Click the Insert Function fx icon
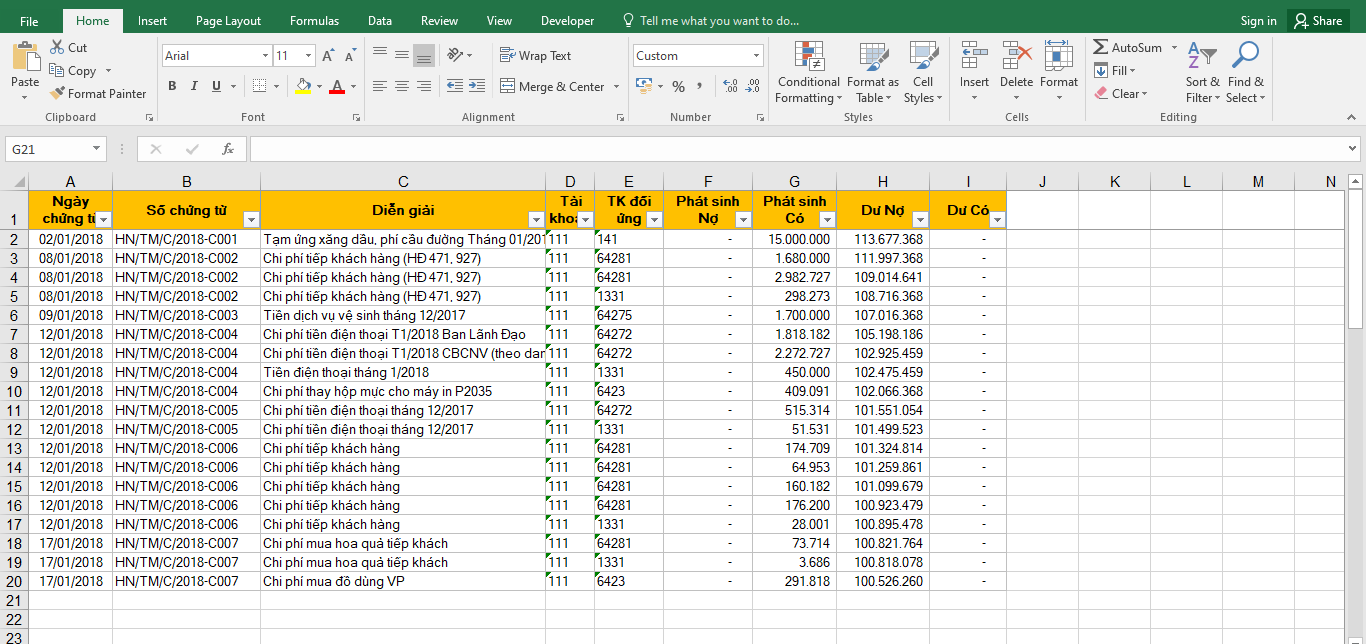Screen dimensions: 1366x644 point(228,149)
